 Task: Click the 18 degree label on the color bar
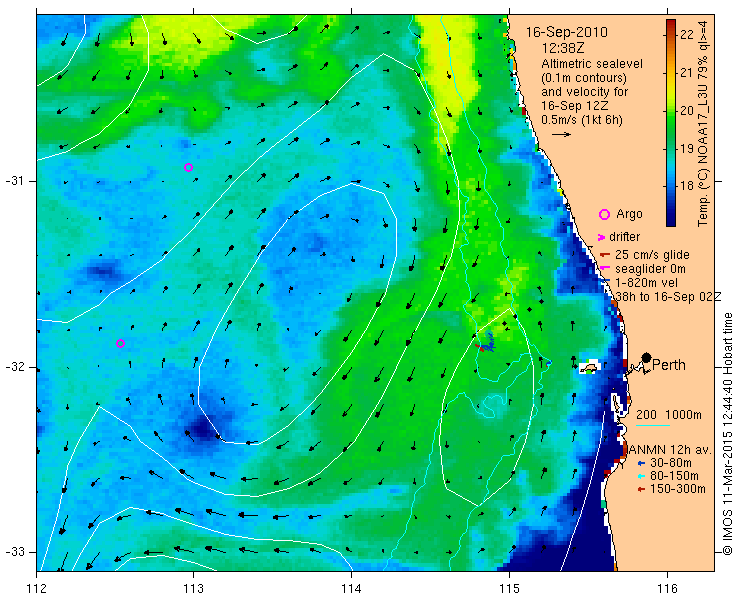pyautogui.click(x=687, y=186)
